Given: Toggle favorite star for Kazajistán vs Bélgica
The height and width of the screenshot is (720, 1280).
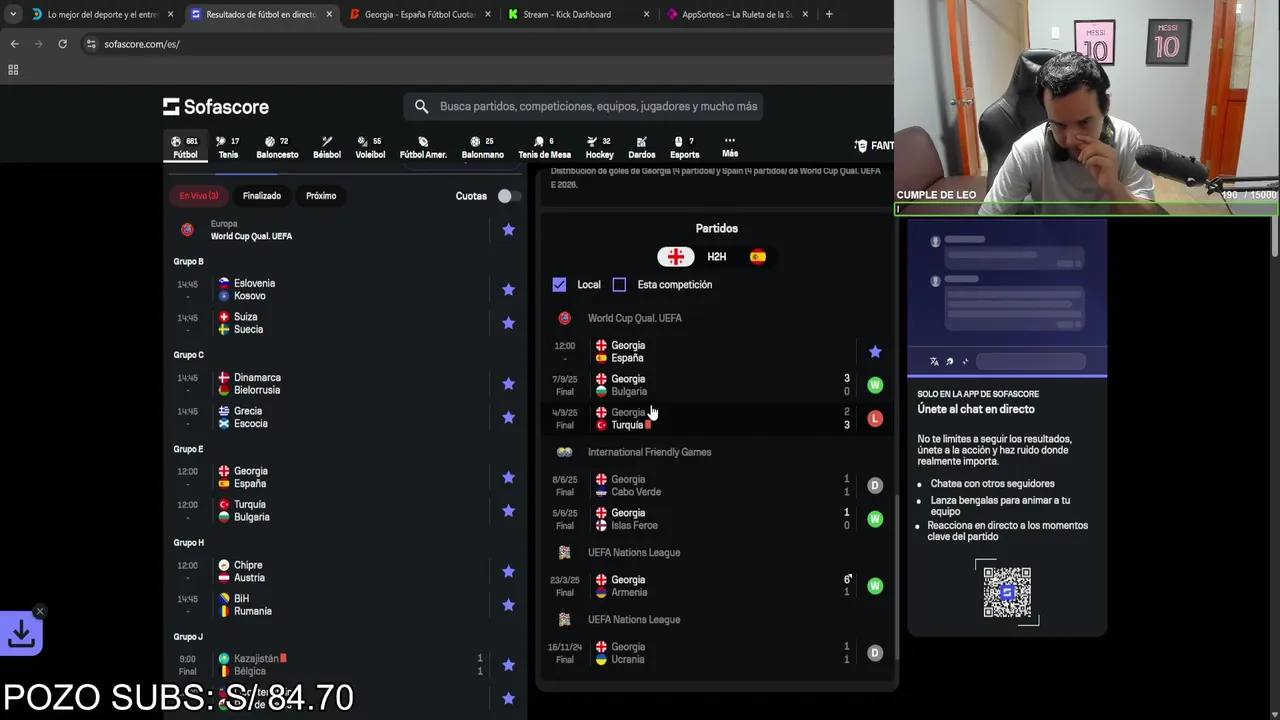Looking at the screenshot, I should [508, 665].
